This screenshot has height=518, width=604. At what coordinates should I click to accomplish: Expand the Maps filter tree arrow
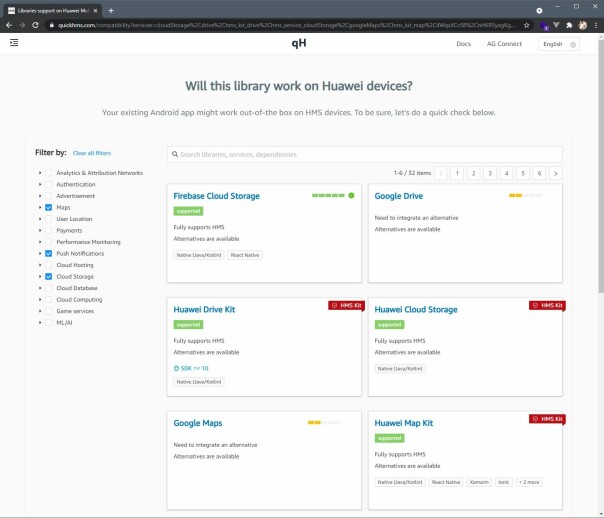click(40, 207)
